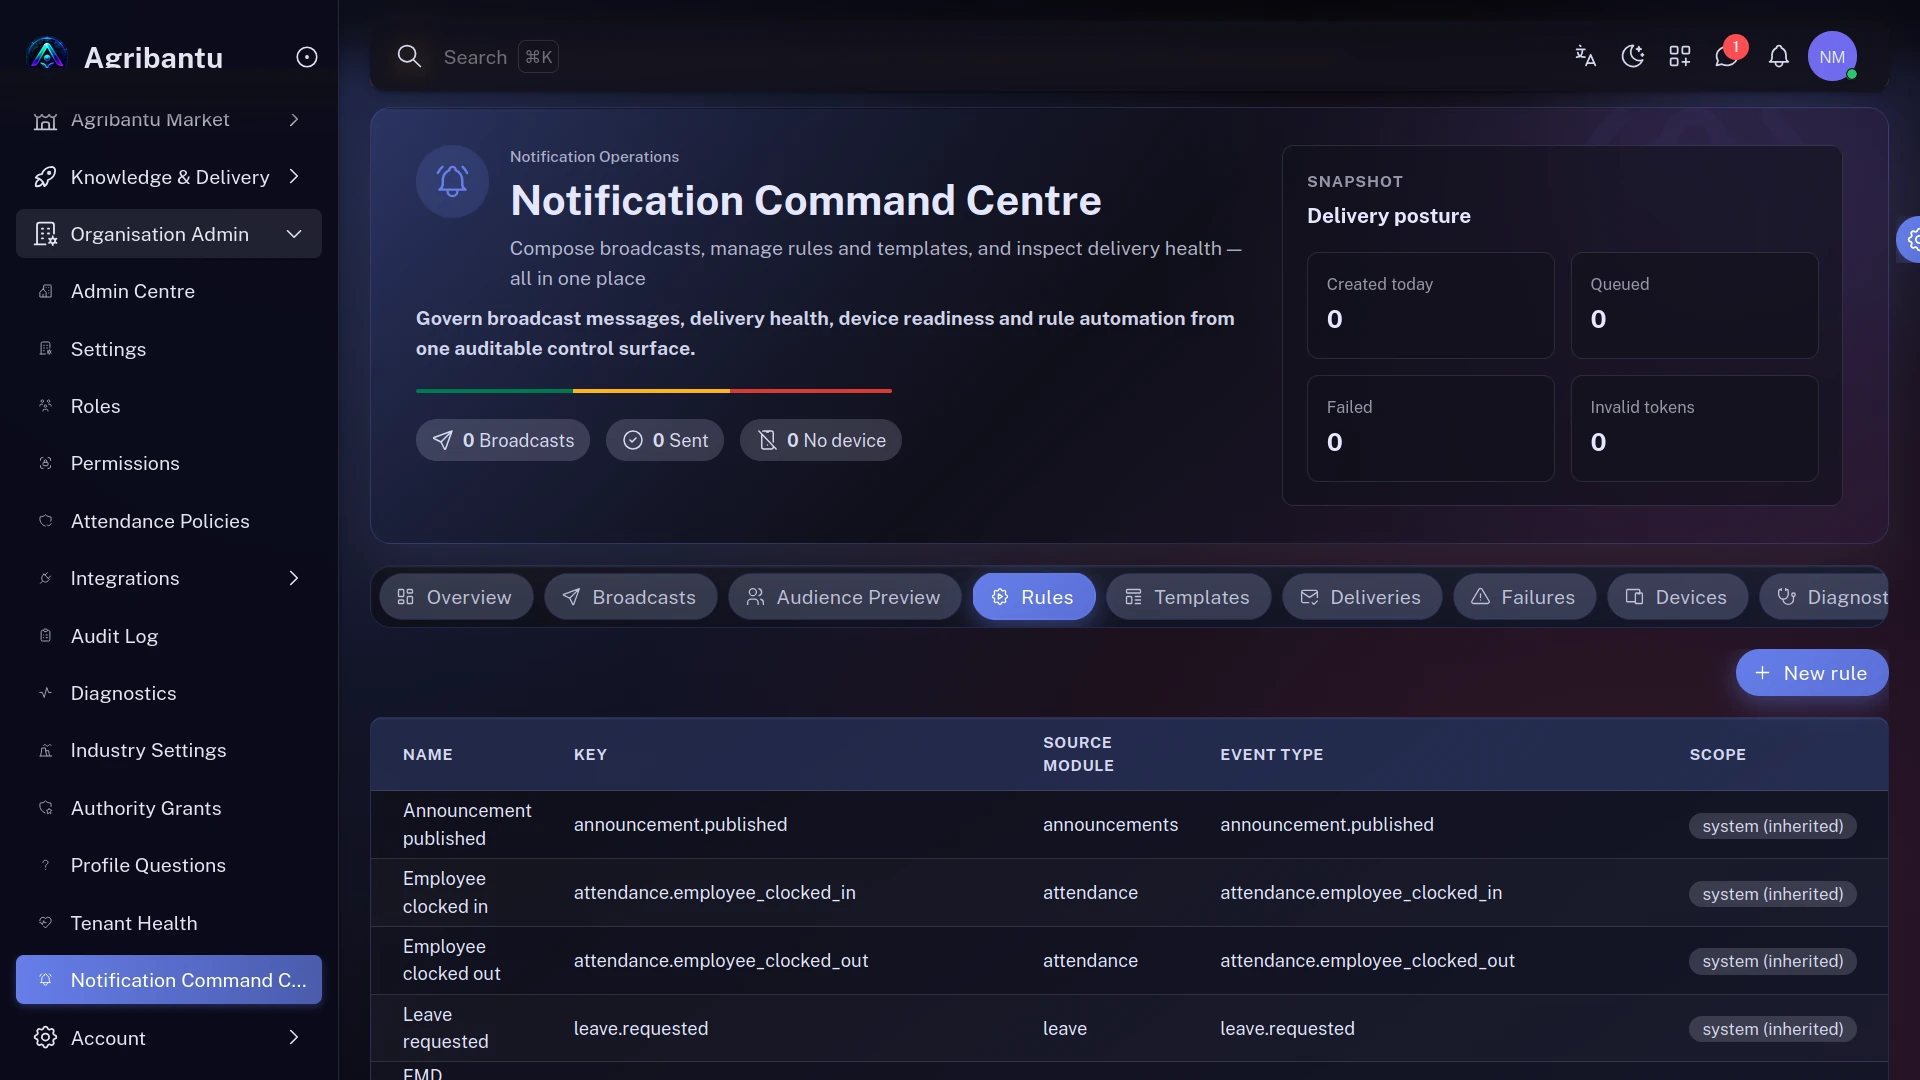Switch to the Deliveries tab
This screenshot has height=1080, width=1920.
pyautogui.click(x=1362, y=597)
